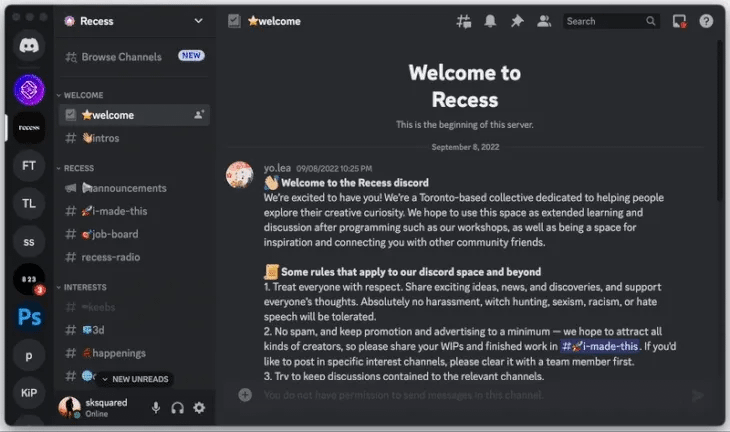The width and height of the screenshot is (730, 432).
Task: Open the keebs channel
Action: pyautogui.click(x=134, y=307)
